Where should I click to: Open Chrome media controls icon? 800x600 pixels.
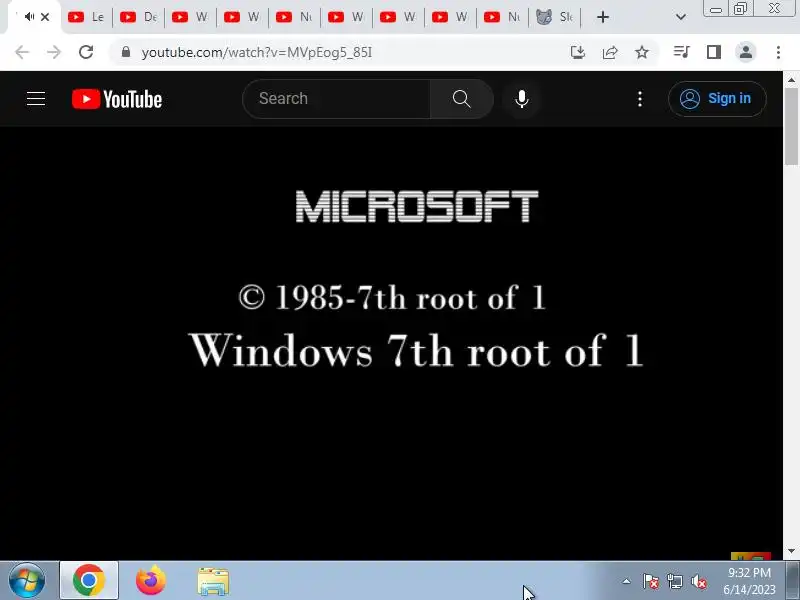pyautogui.click(x=682, y=52)
